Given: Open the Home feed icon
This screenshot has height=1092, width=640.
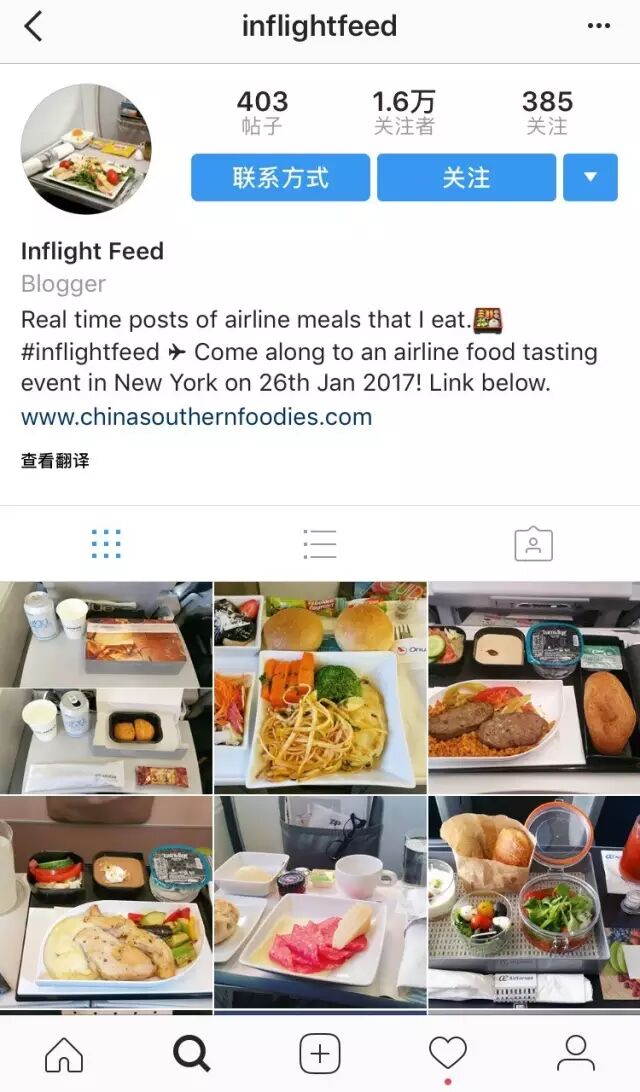Looking at the screenshot, I should [64, 1054].
